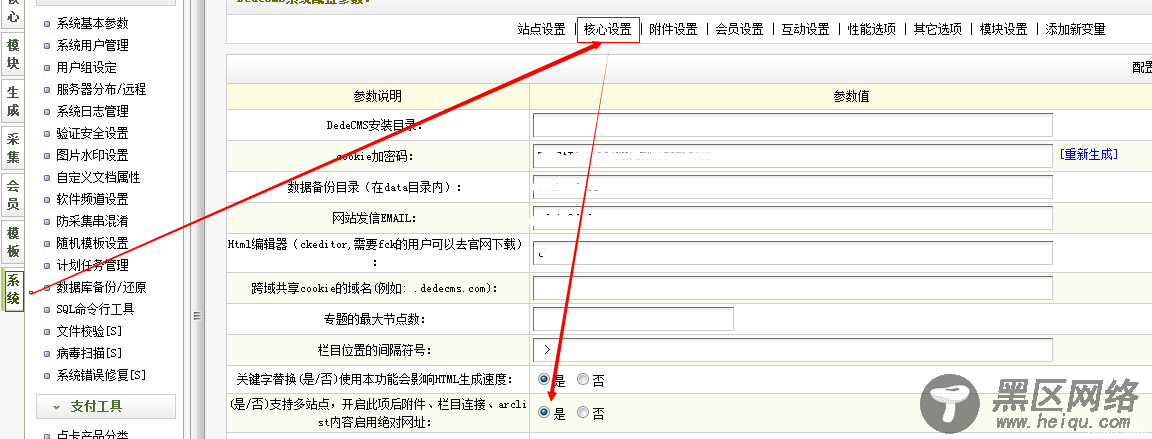1152x439 pixels.
Task: Switch to 性能选项 tab
Action: (x=871, y=29)
